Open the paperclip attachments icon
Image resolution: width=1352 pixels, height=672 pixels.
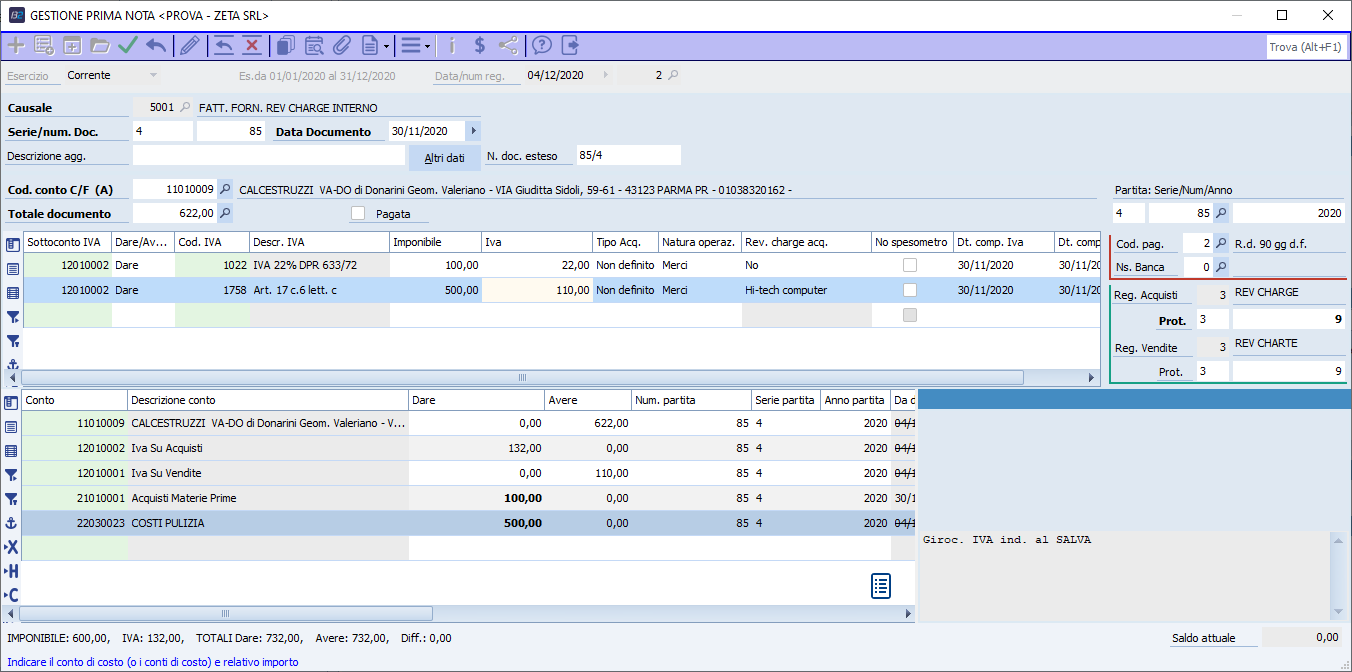pyautogui.click(x=342, y=45)
